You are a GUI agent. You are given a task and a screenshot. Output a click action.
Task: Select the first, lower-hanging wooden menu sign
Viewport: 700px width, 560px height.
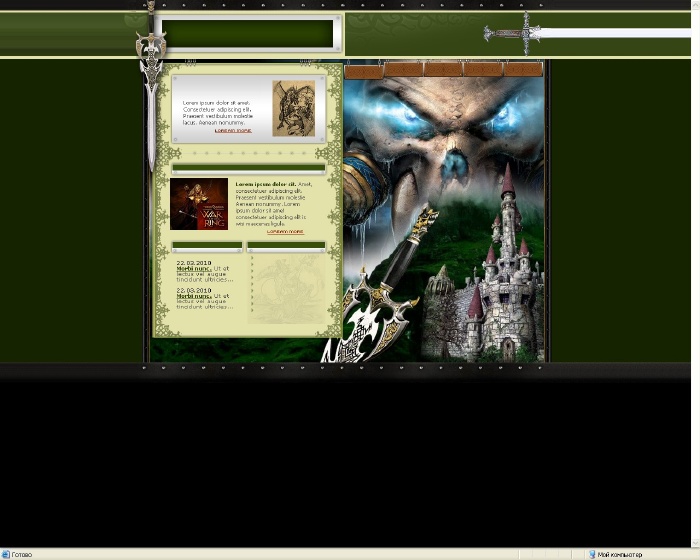(364, 72)
